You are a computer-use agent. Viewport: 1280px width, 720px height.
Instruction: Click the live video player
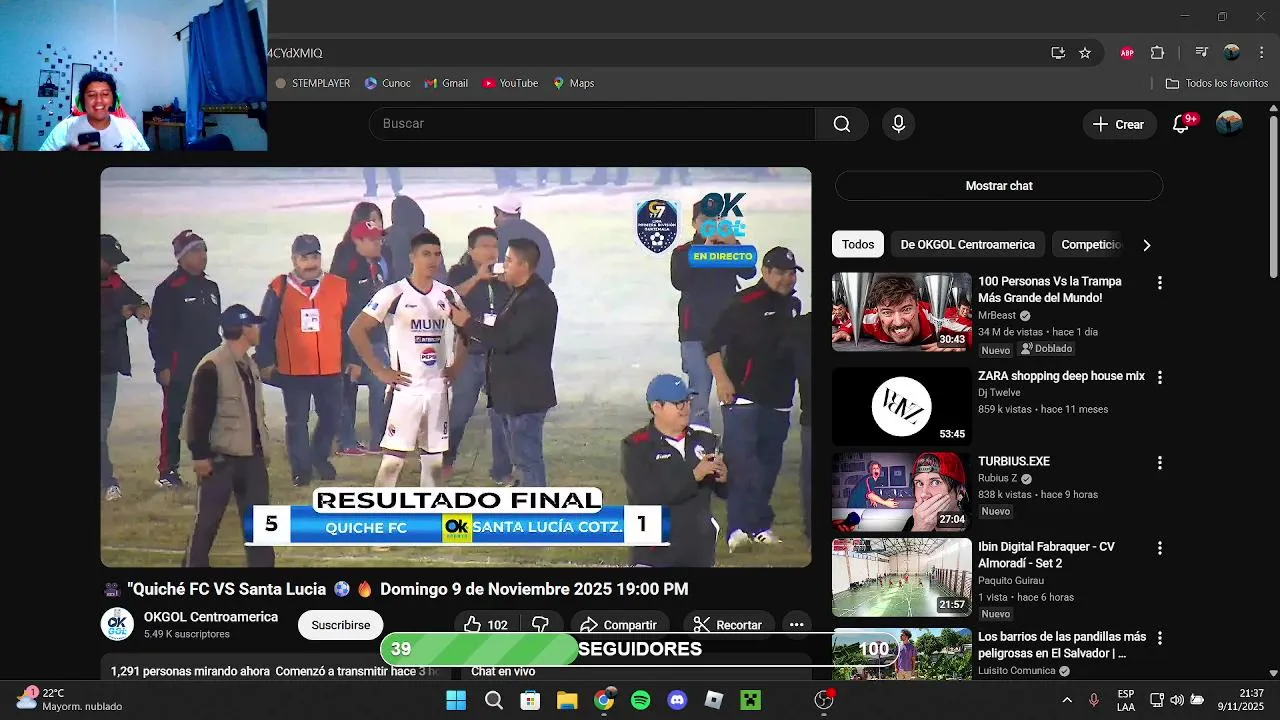(456, 367)
